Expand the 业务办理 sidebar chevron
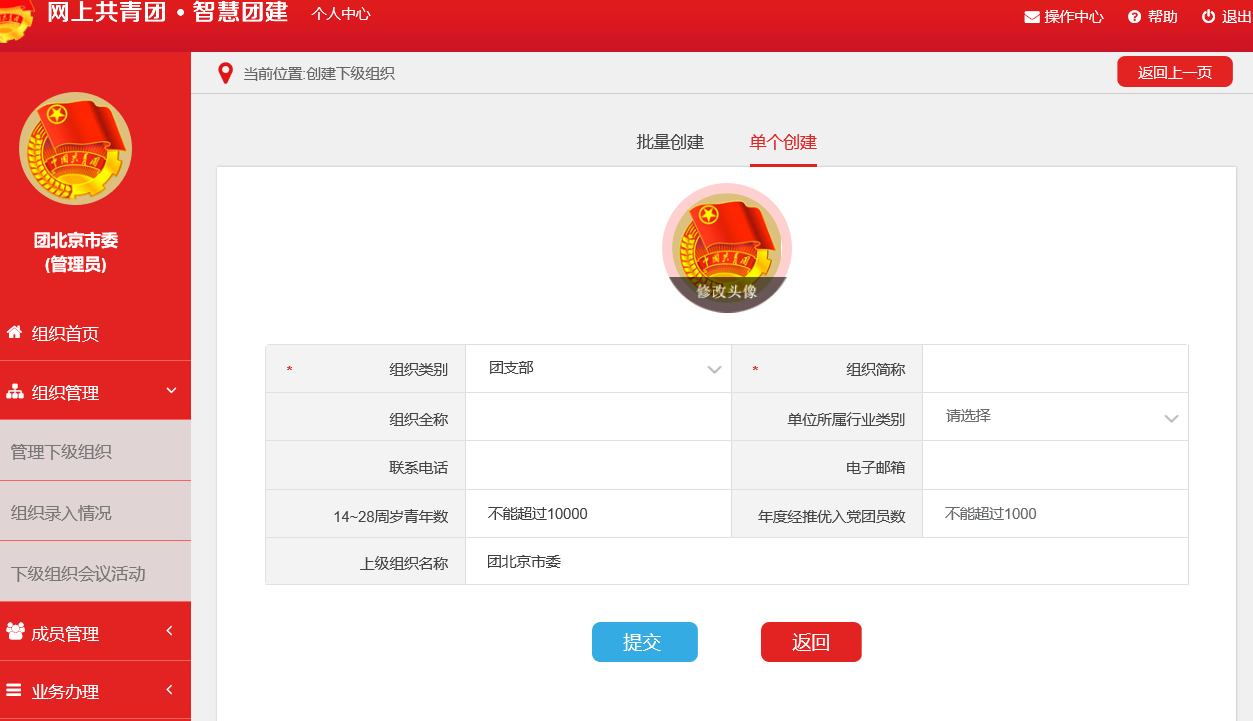 coord(170,690)
